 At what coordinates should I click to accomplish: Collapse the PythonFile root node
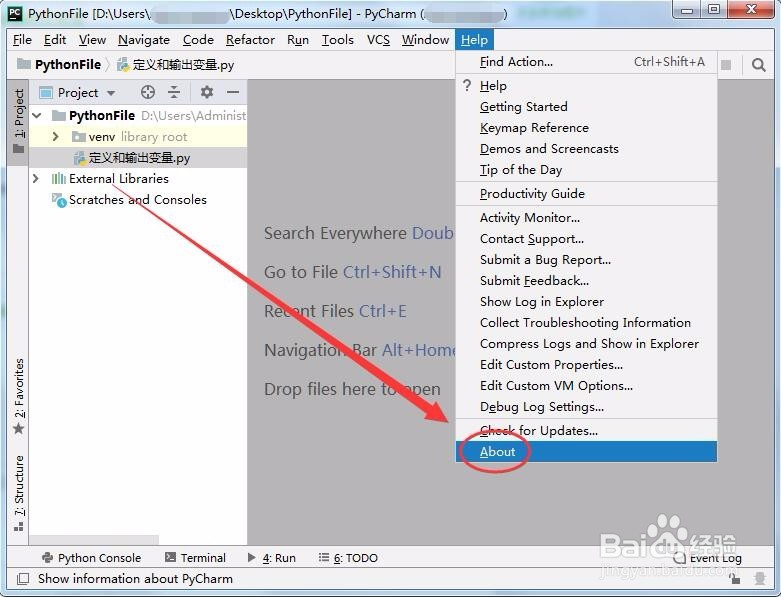(x=37, y=116)
